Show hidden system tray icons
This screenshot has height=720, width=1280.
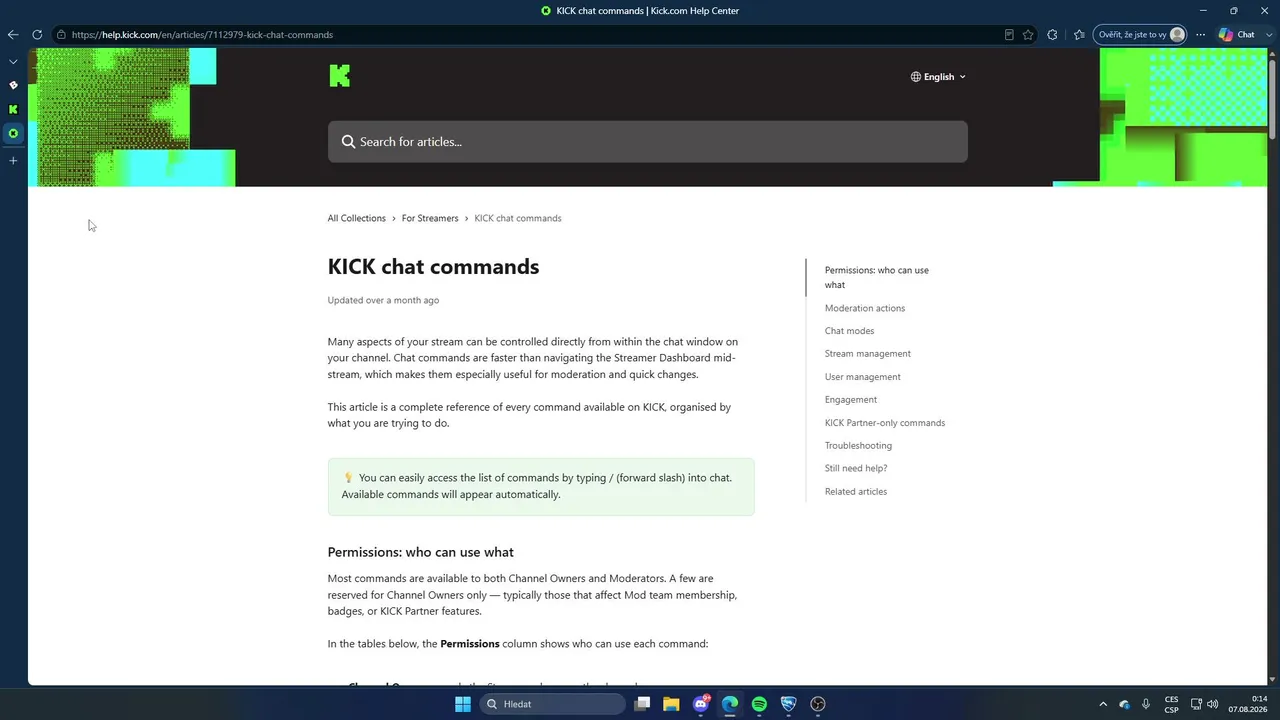[x=1103, y=704]
